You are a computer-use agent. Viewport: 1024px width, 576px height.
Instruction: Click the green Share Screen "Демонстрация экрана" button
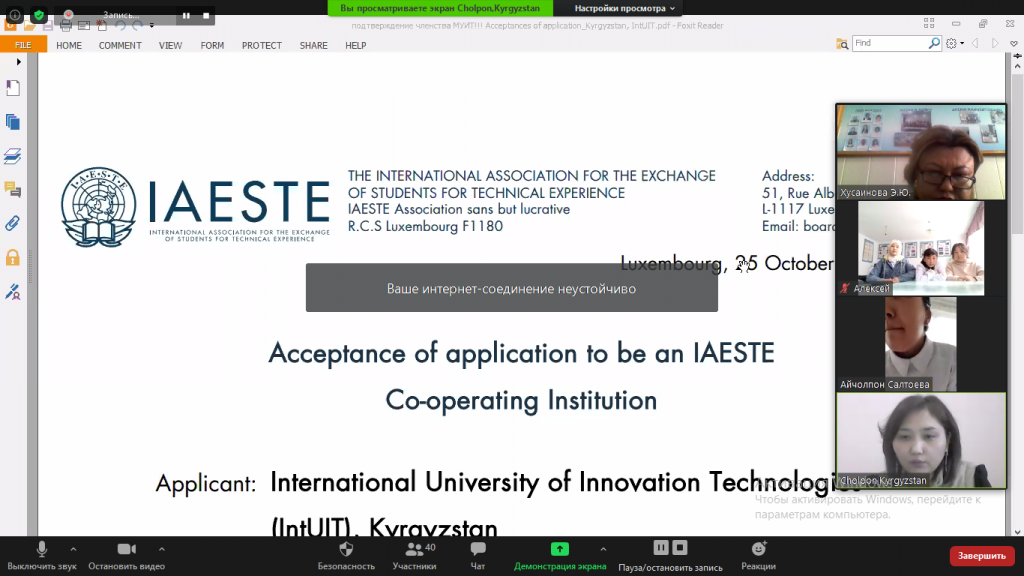click(560, 556)
